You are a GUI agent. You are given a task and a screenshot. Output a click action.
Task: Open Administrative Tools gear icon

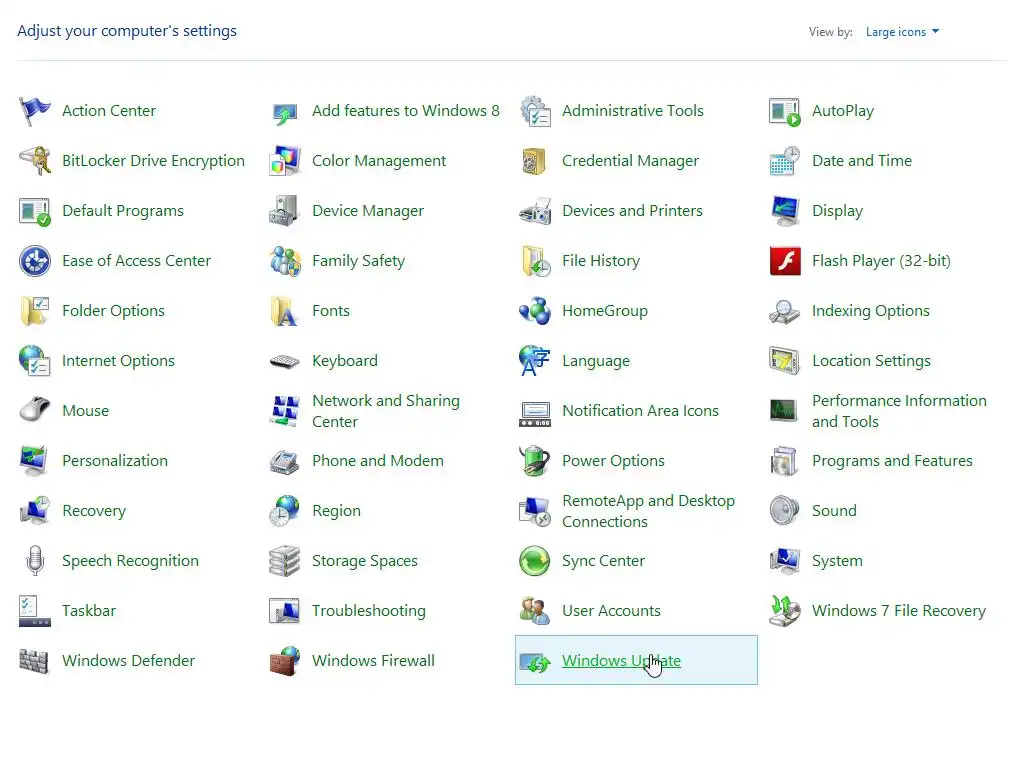[535, 111]
